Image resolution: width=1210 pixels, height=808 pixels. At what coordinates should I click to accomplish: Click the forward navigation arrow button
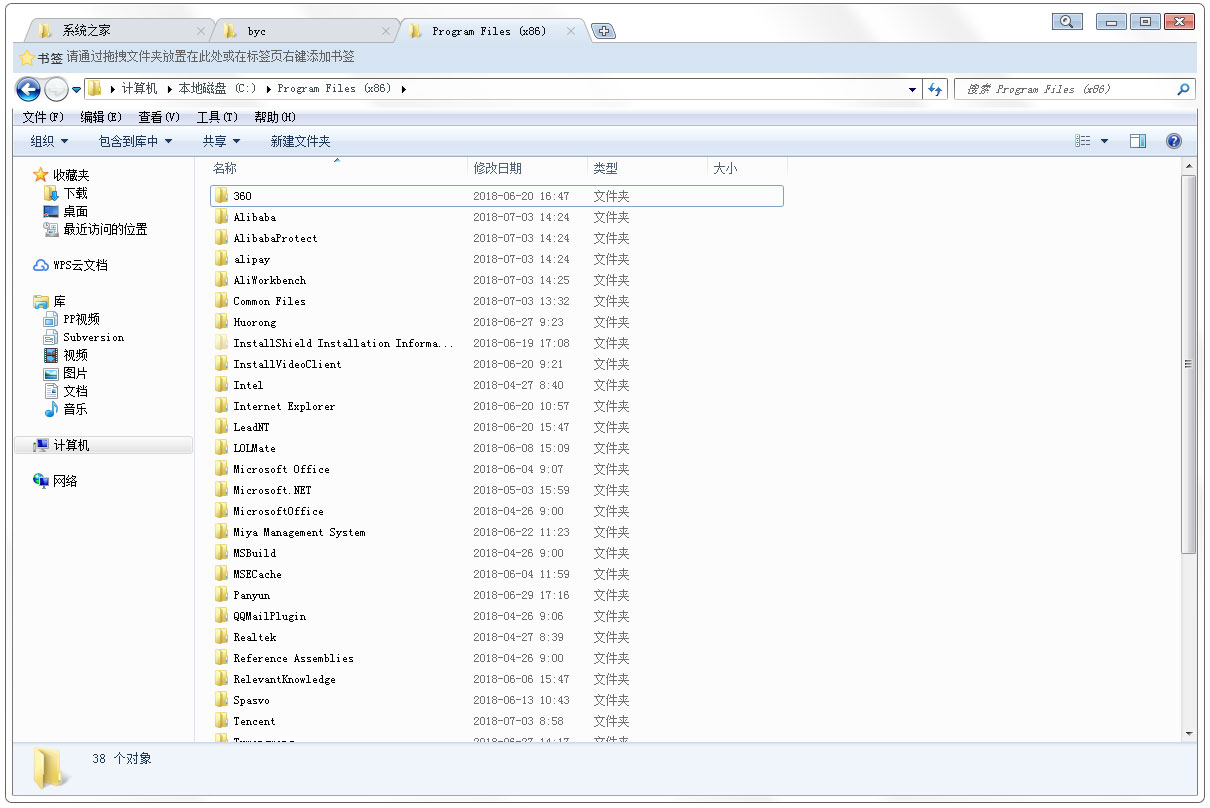pos(56,89)
